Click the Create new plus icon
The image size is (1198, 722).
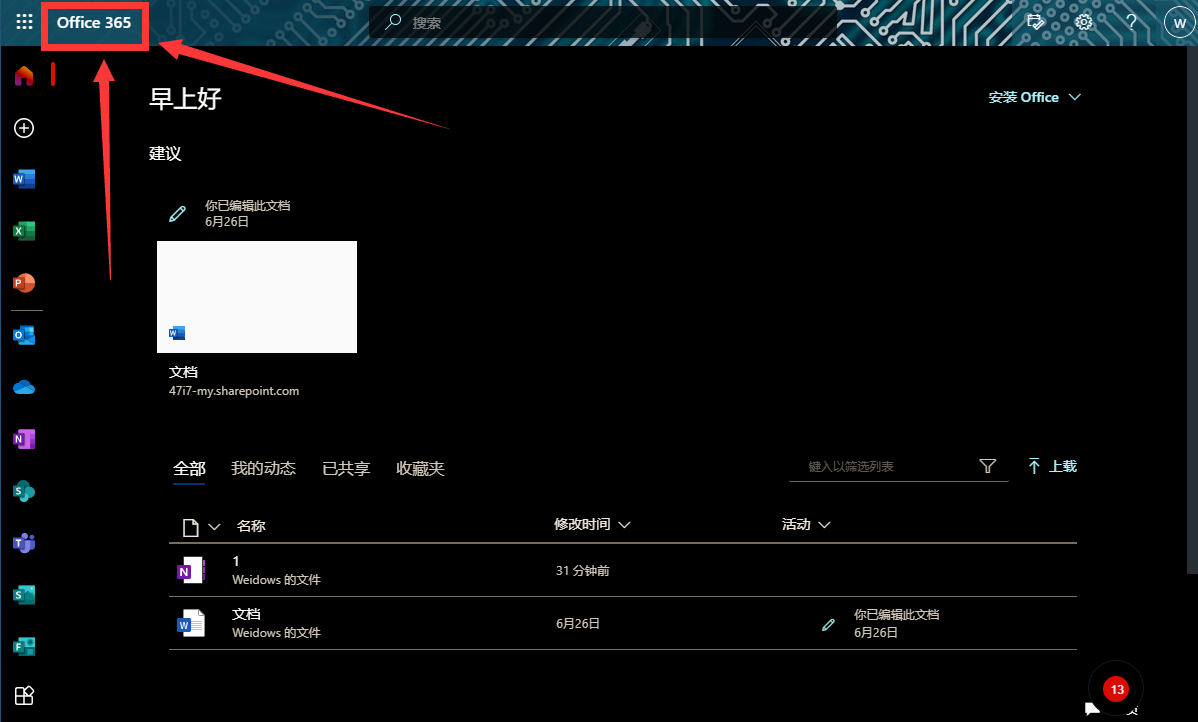(24, 128)
